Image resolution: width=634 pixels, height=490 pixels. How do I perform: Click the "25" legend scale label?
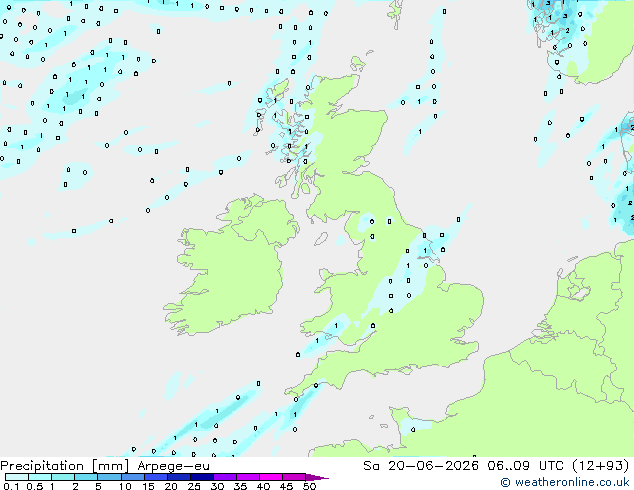[x=194, y=486]
